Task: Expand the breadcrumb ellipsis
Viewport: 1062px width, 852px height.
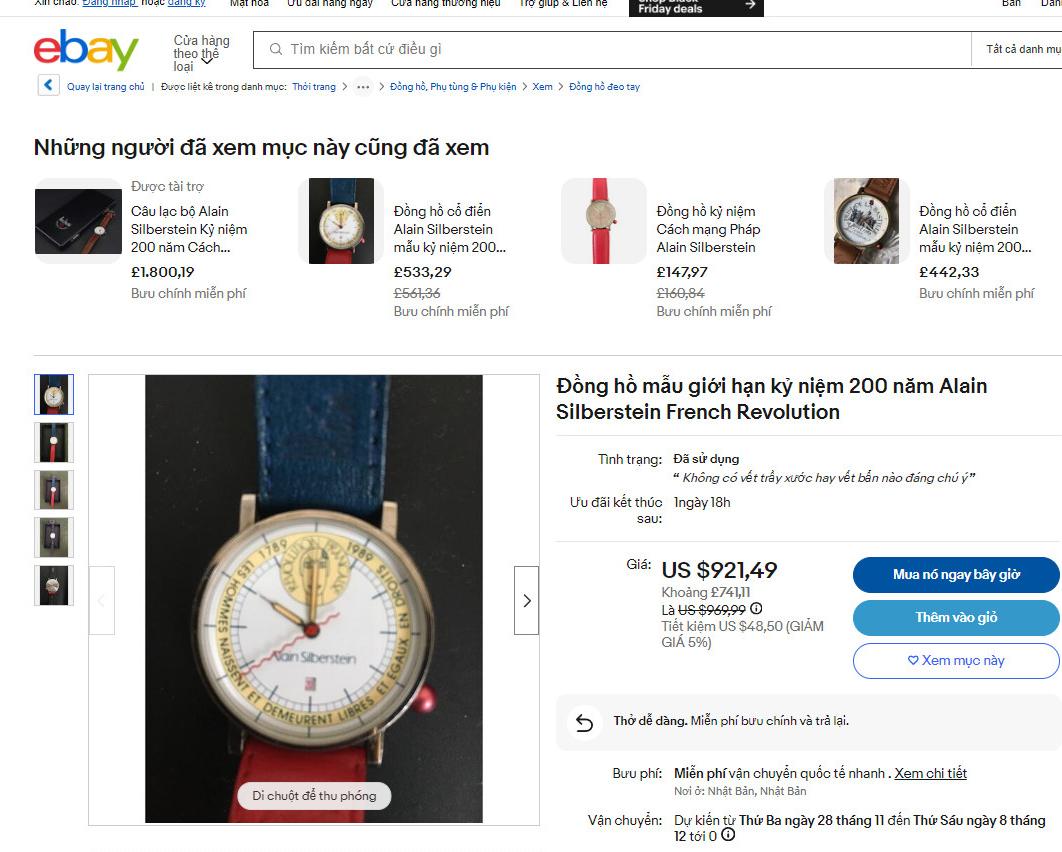Action: (363, 87)
